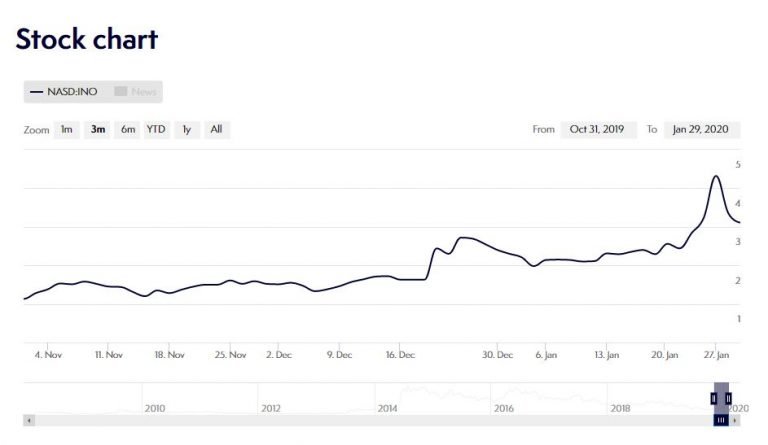Click the price peak near 27 Jan
Viewport: 768px width, 445px height.
point(715,177)
